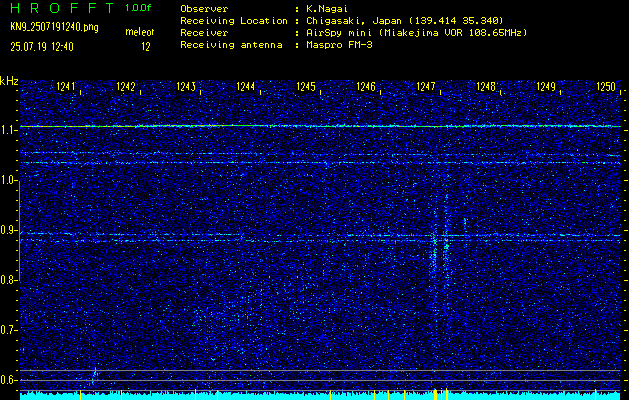Click the 1250 time axis label
This screenshot has height=400, width=629.
[x=606, y=86]
